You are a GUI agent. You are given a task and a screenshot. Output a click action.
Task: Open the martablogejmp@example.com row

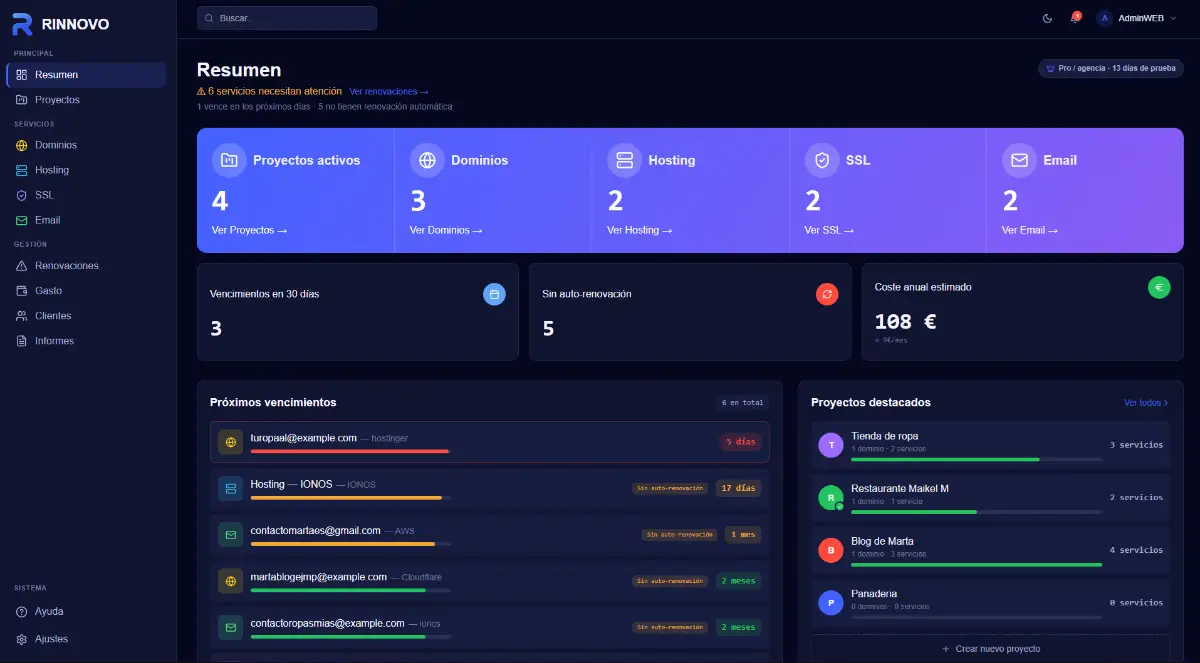(x=490, y=581)
